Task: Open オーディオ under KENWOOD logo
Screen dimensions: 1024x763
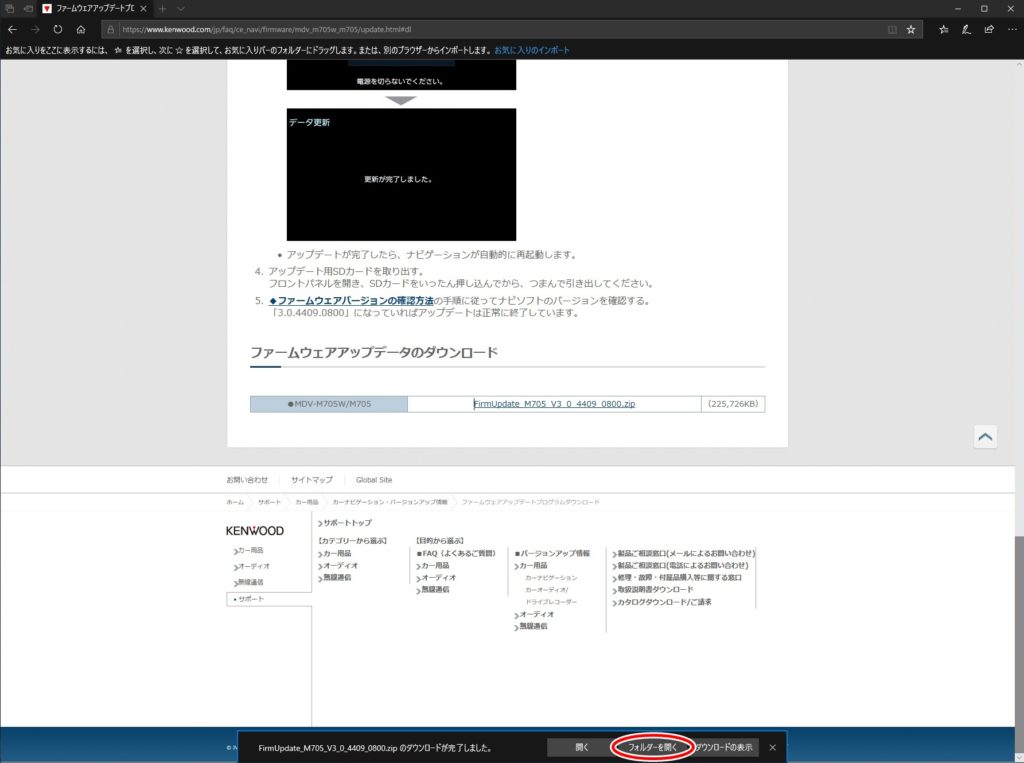Action: 252,566
